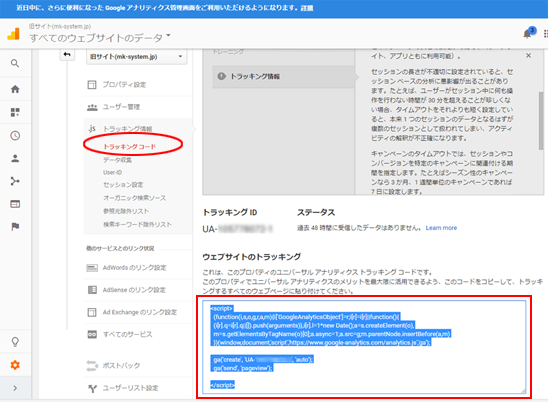The width and height of the screenshot is (548, 402).
Task: Select セッション設定 submenu item
Action: point(123,185)
